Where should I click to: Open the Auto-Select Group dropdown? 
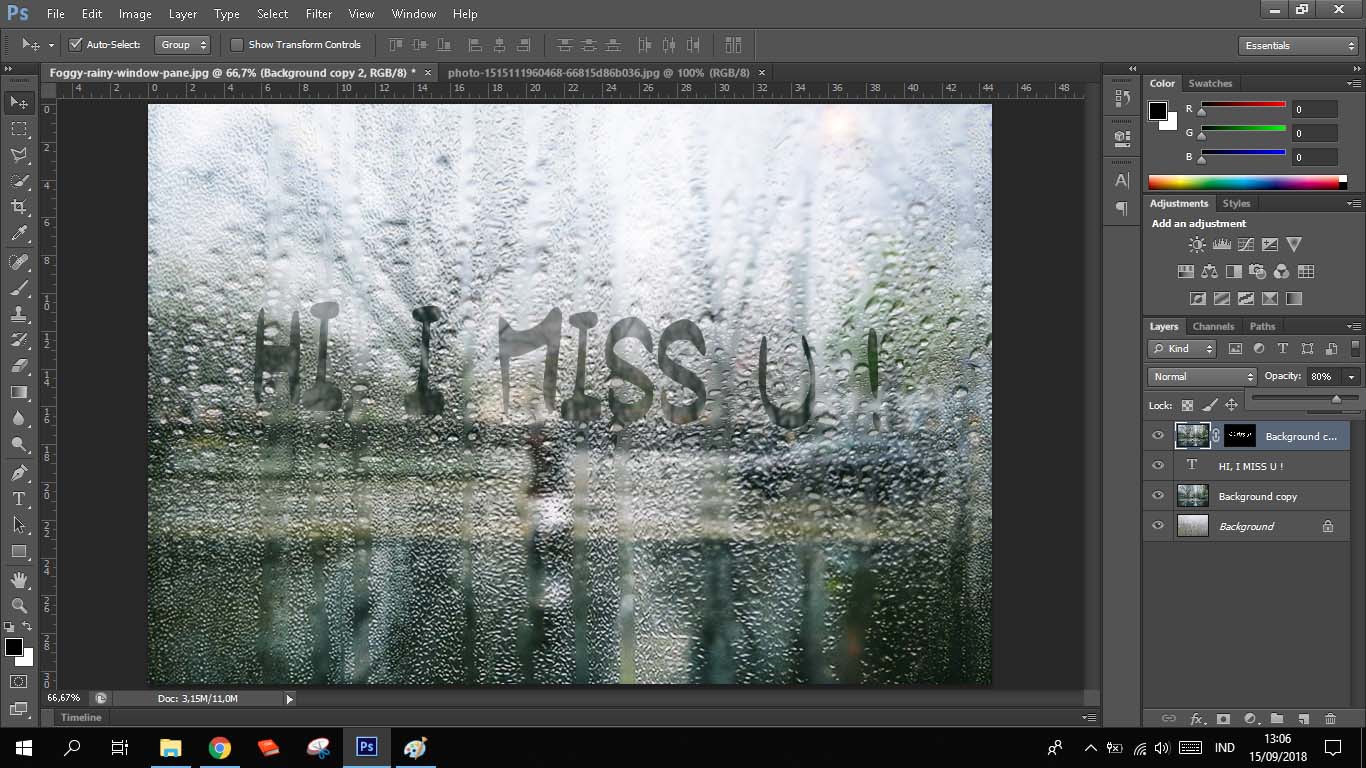point(183,45)
